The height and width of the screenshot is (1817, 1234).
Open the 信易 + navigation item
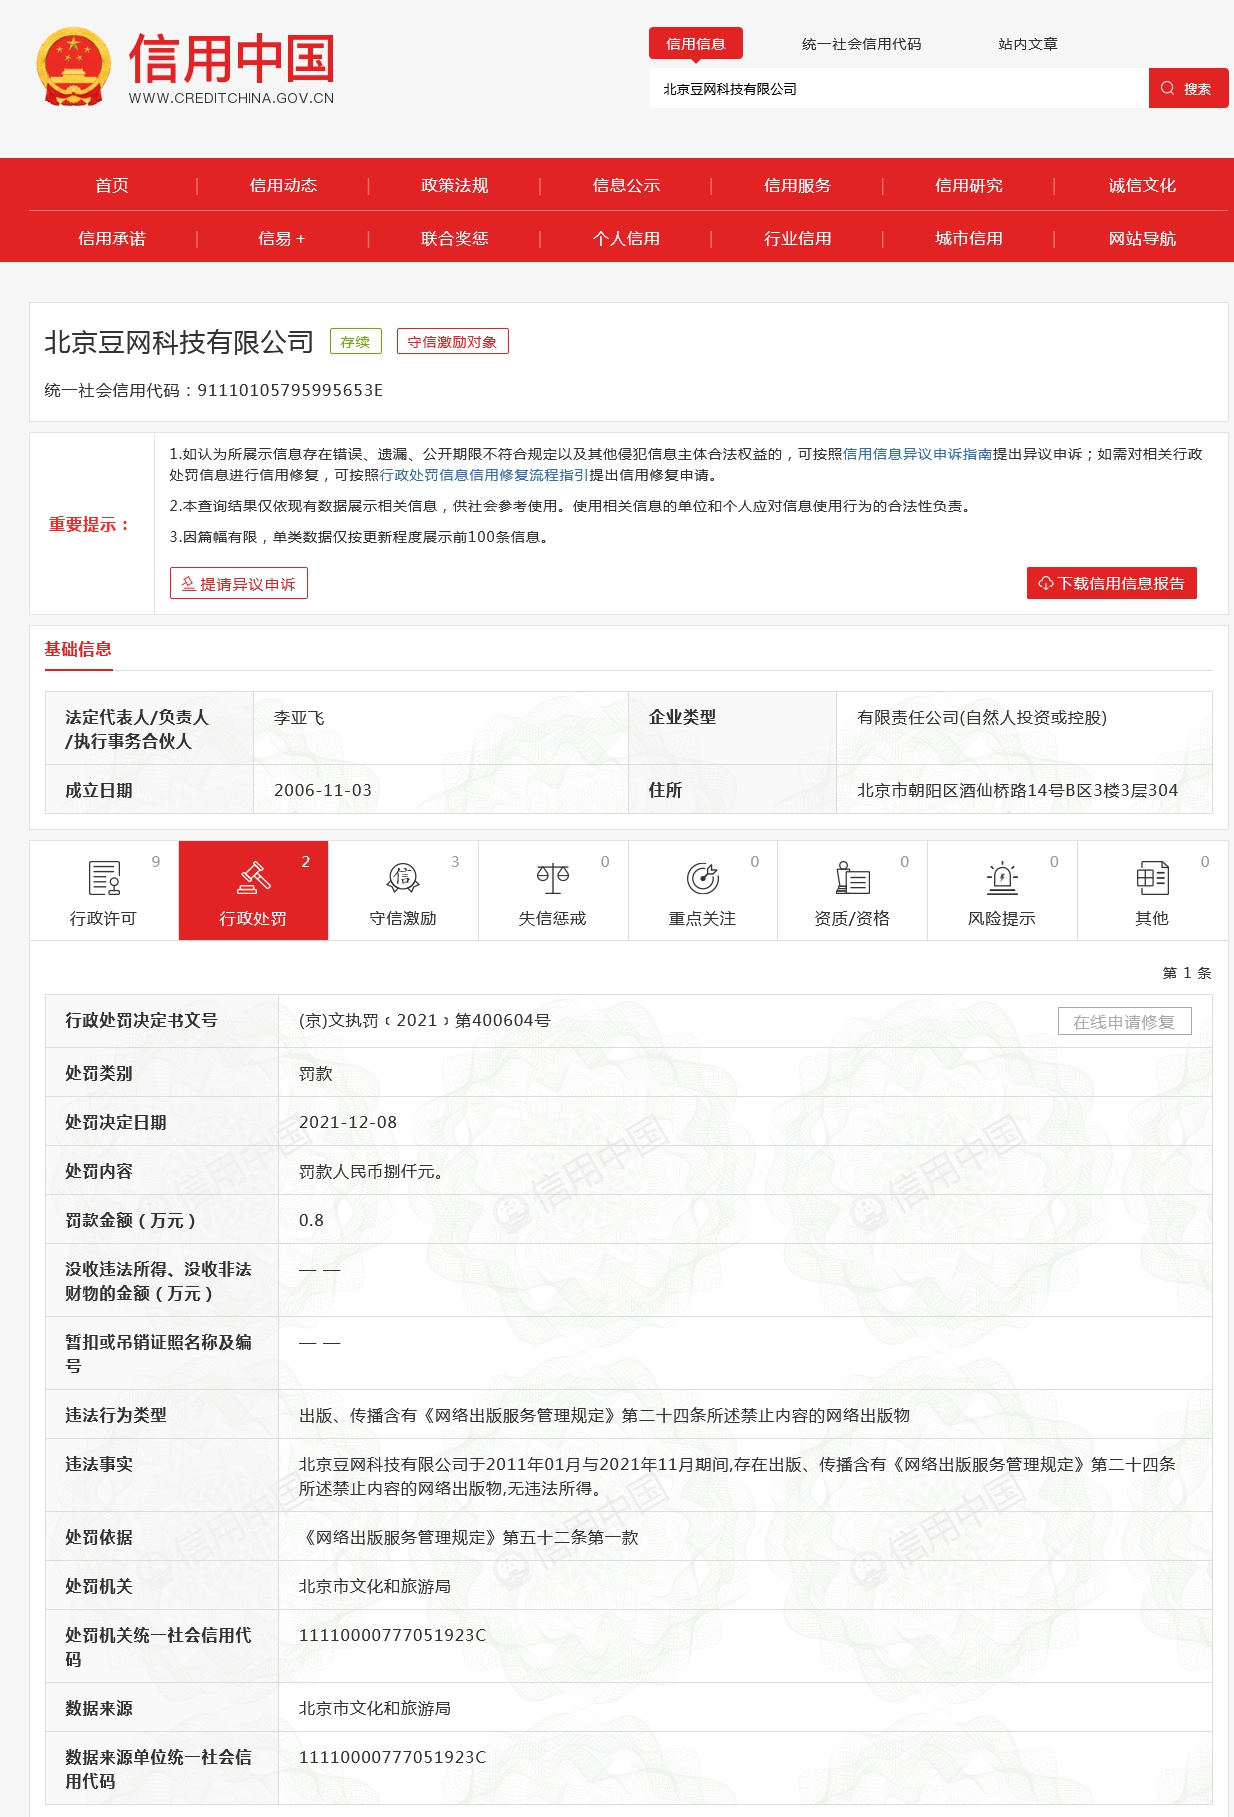coord(282,238)
